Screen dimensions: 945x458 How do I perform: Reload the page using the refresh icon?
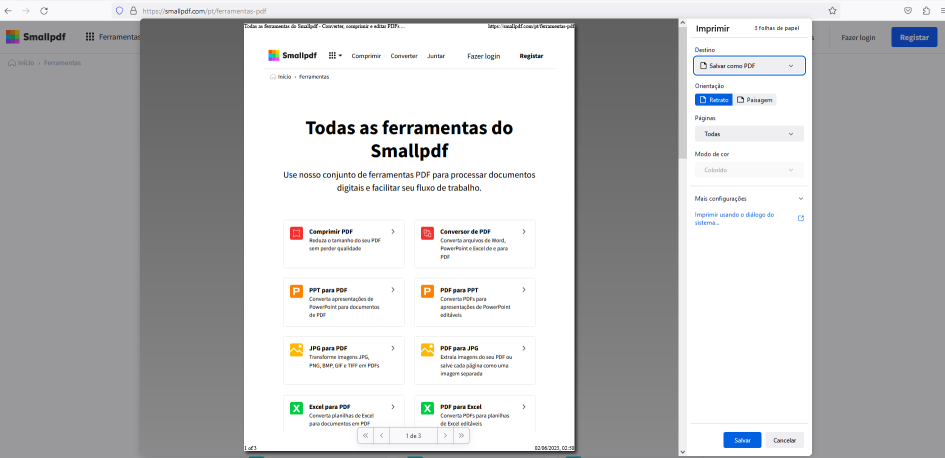[44, 10]
